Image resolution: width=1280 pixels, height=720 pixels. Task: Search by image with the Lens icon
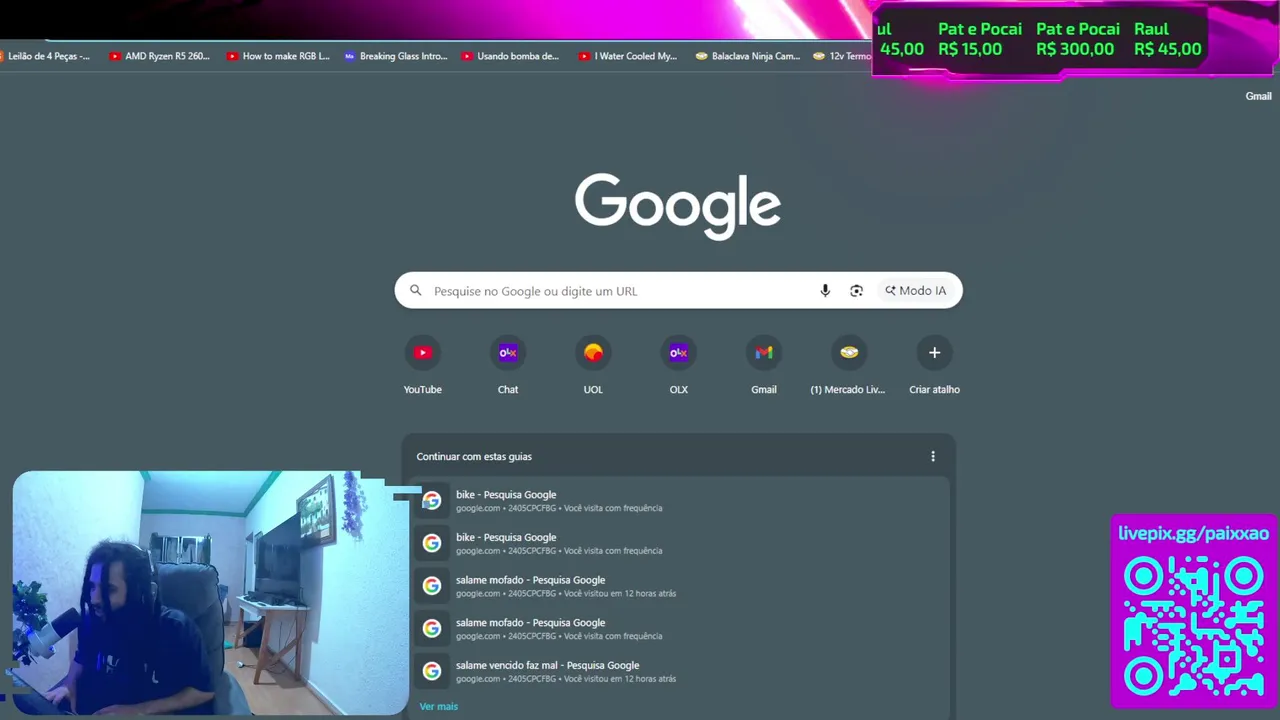click(856, 291)
